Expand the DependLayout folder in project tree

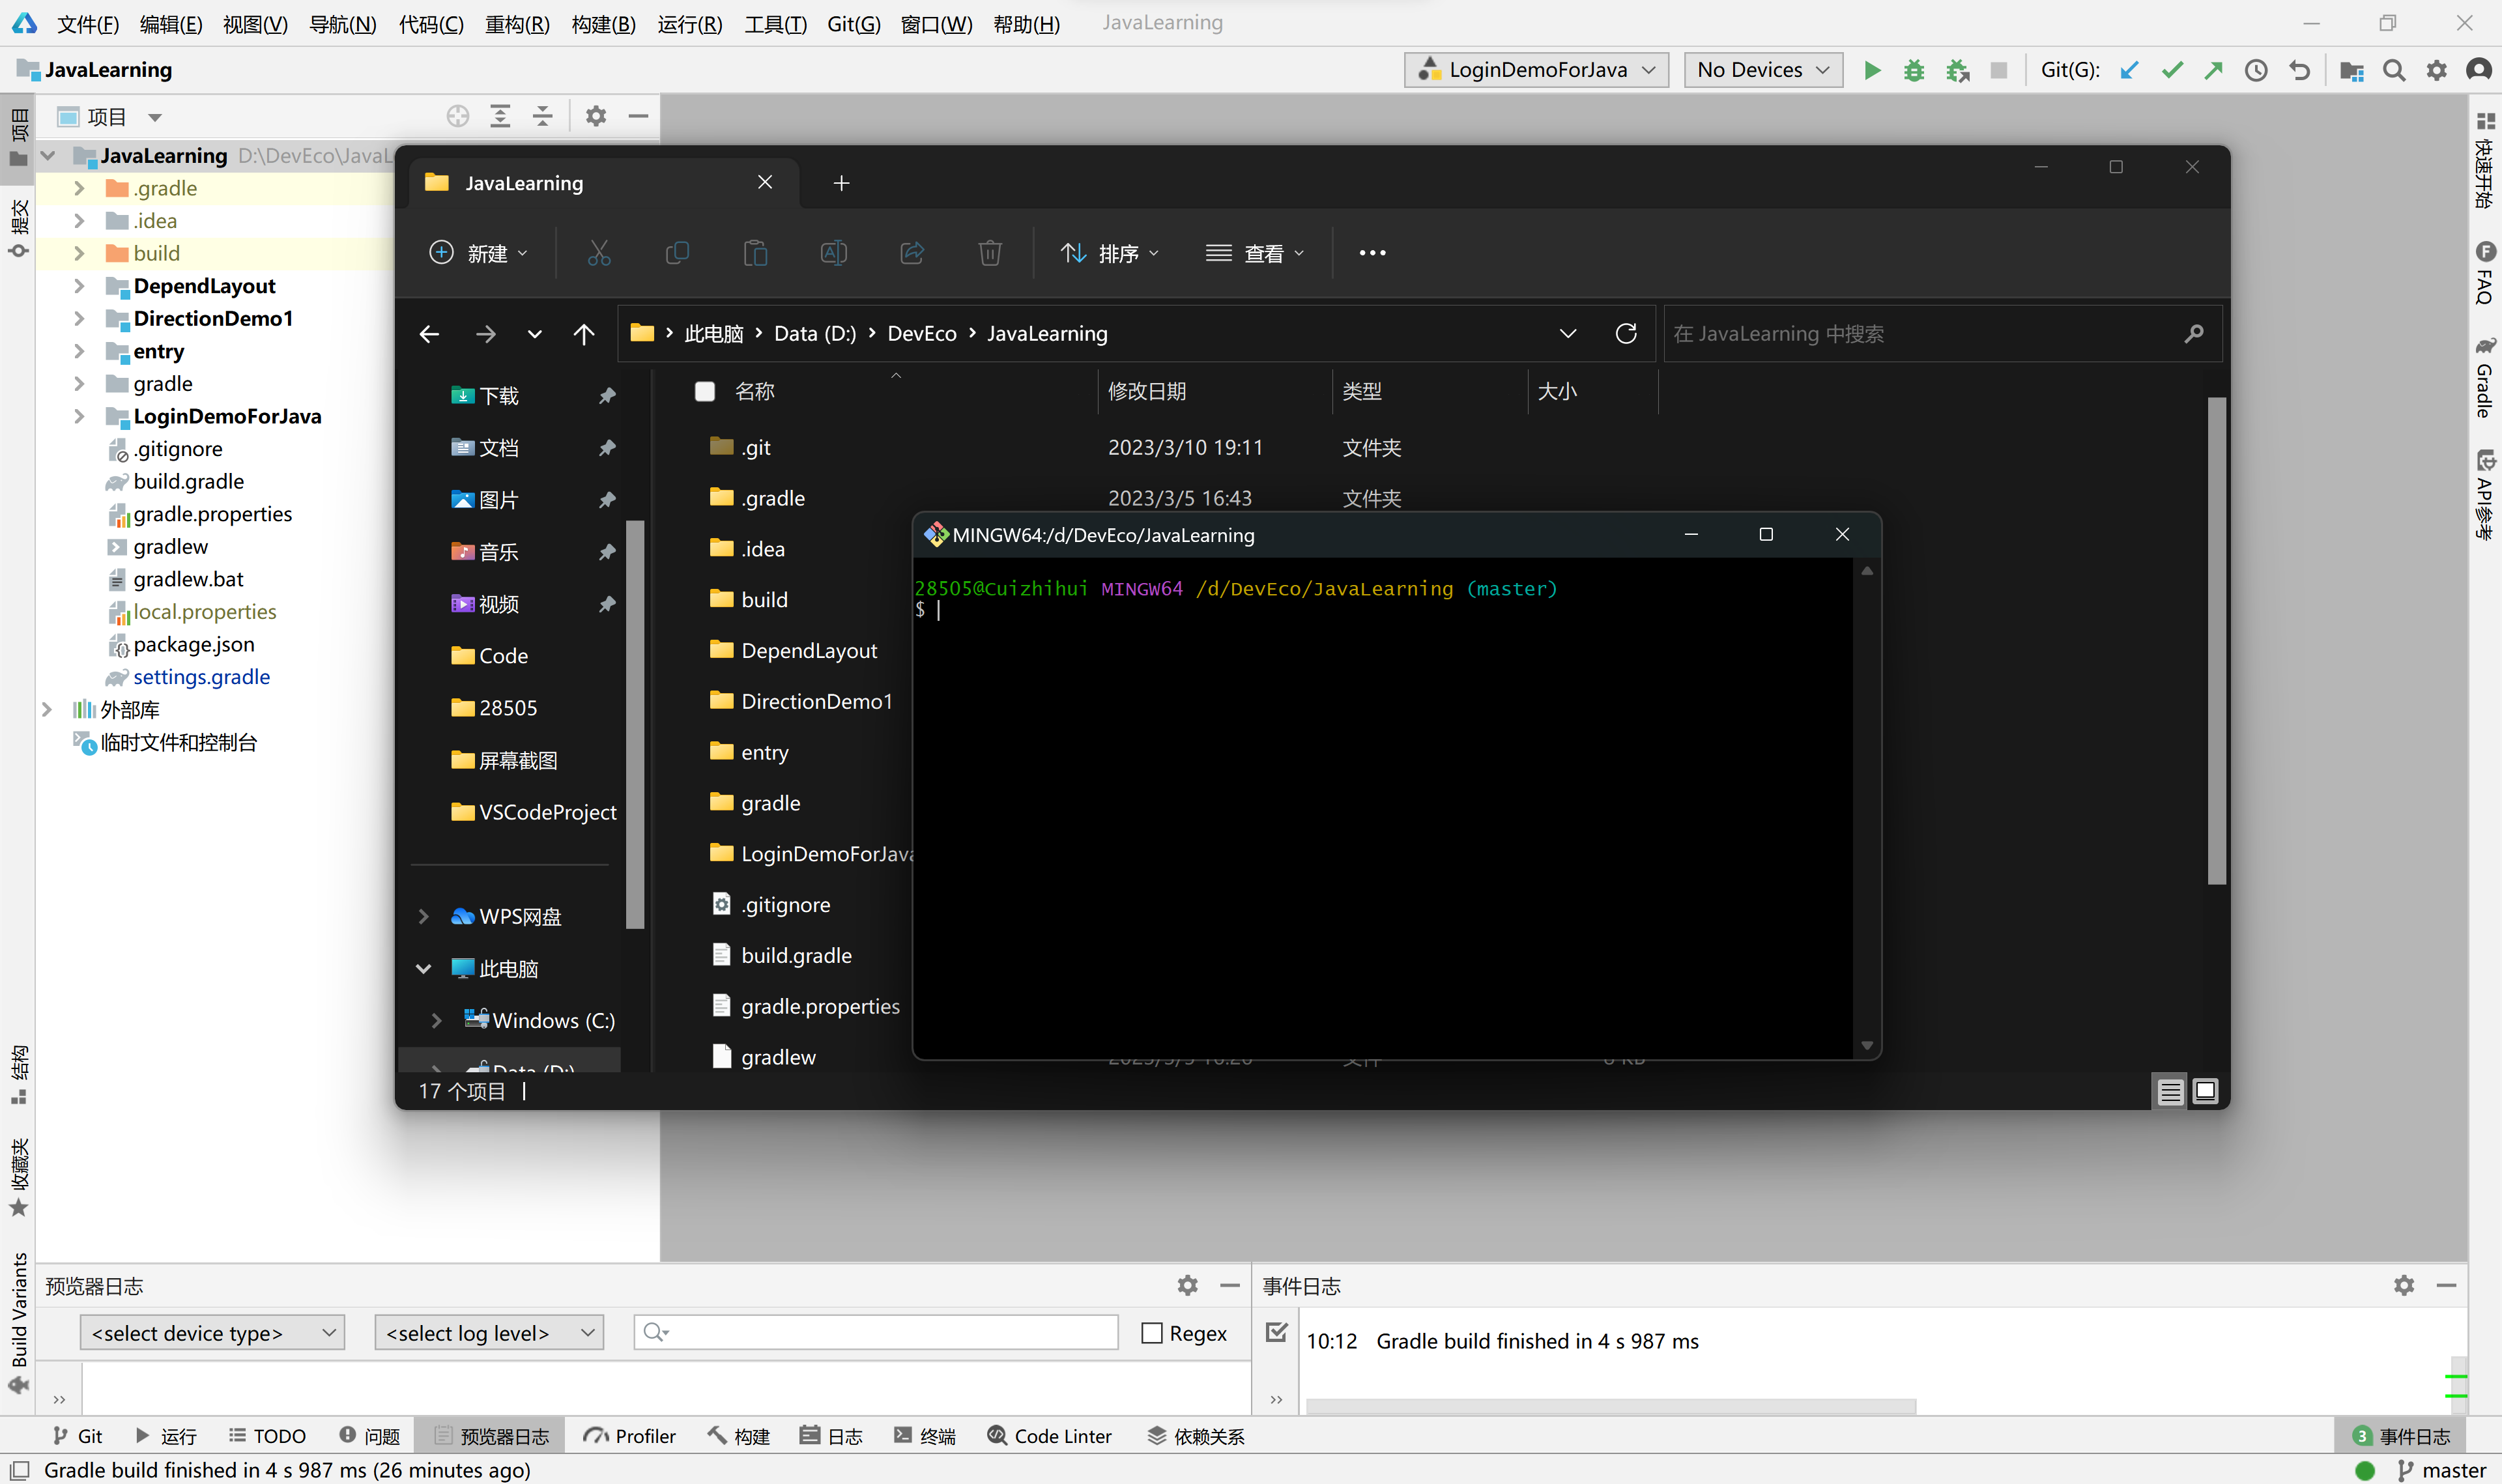pos(79,286)
